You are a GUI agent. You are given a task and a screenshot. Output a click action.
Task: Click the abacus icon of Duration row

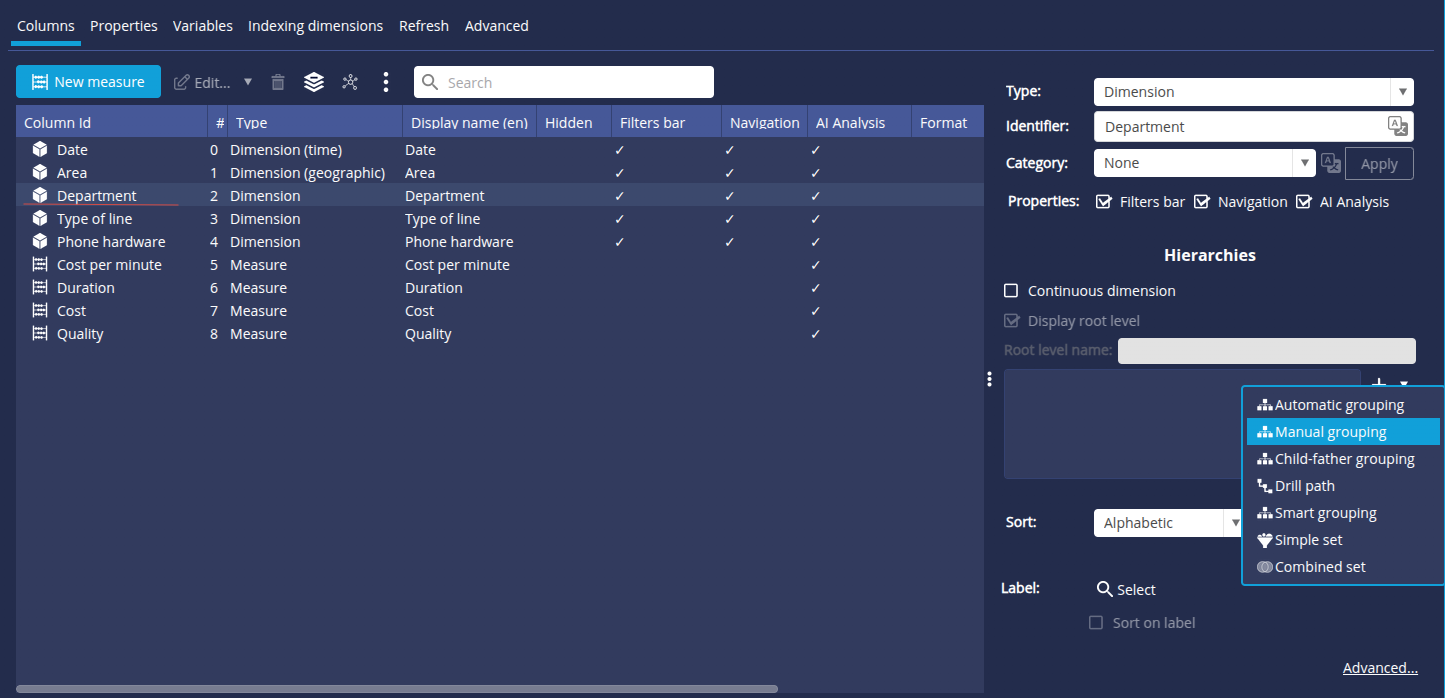40,288
